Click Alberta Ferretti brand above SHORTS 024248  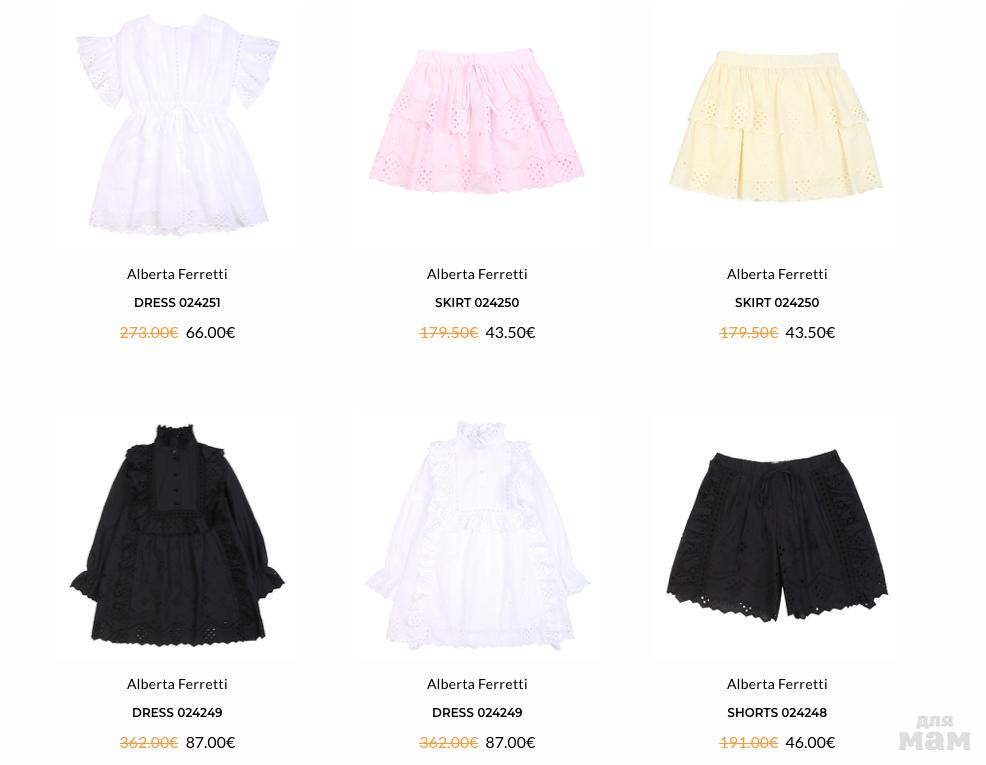(x=777, y=684)
